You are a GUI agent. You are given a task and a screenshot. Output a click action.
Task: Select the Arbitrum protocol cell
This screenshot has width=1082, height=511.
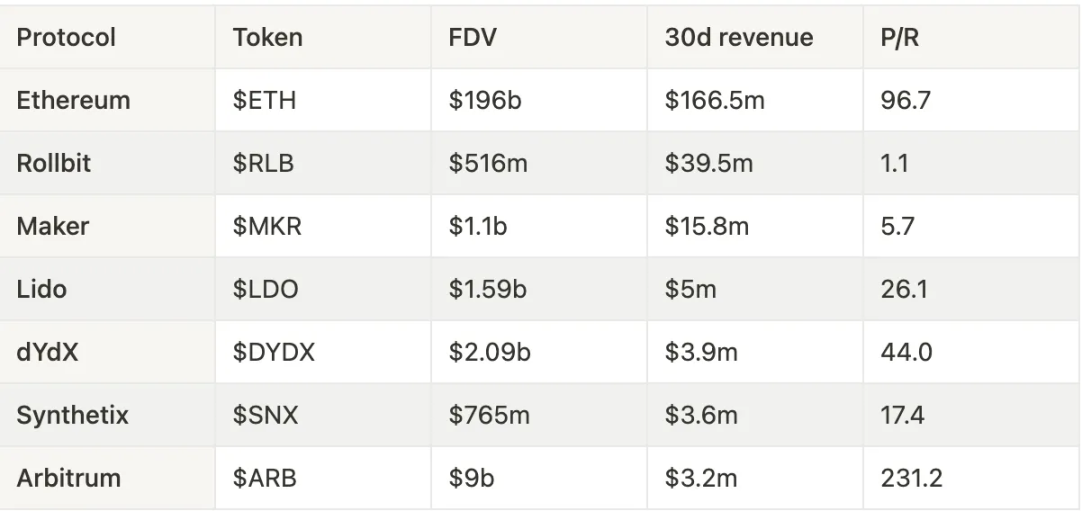pyautogui.click(x=107, y=478)
